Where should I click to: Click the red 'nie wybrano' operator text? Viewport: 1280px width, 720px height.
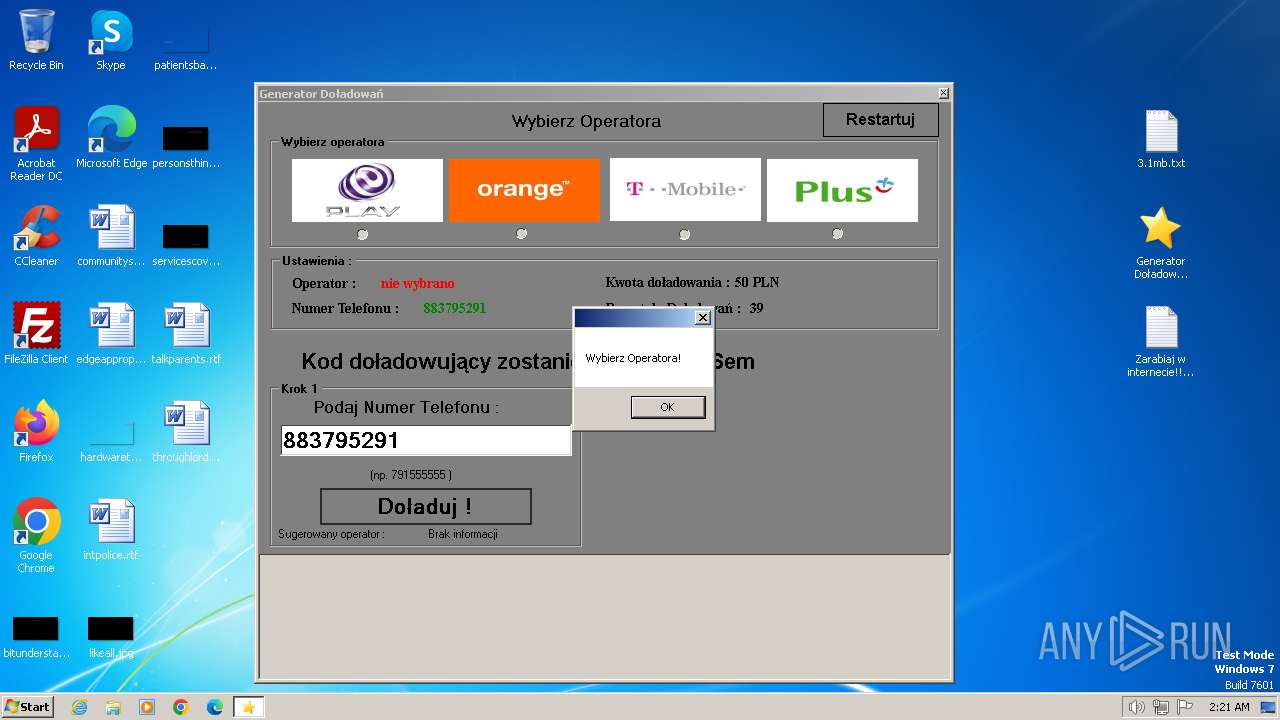tap(417, 283)
